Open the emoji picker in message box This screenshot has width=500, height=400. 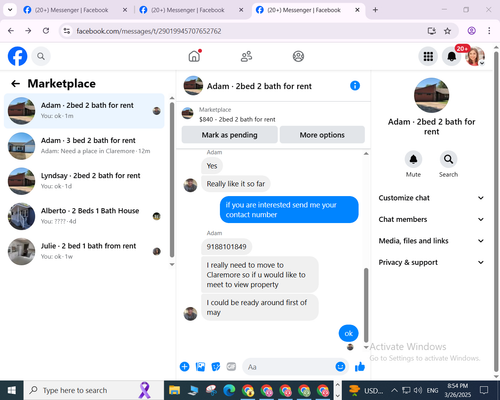[340, 367]
